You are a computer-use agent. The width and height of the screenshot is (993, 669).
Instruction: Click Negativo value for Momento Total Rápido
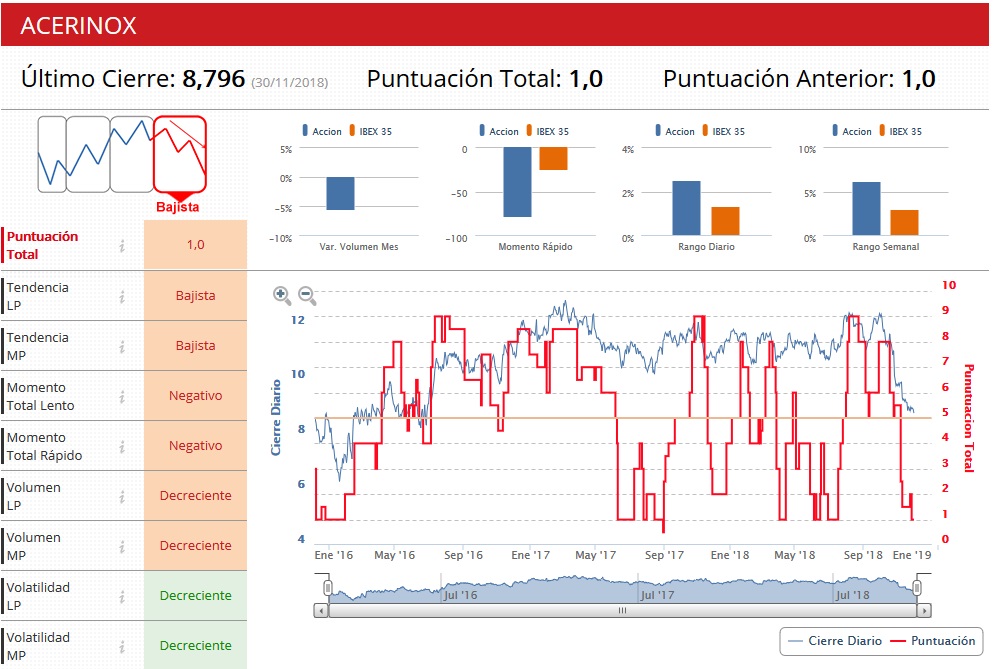(x=195, y=445)
